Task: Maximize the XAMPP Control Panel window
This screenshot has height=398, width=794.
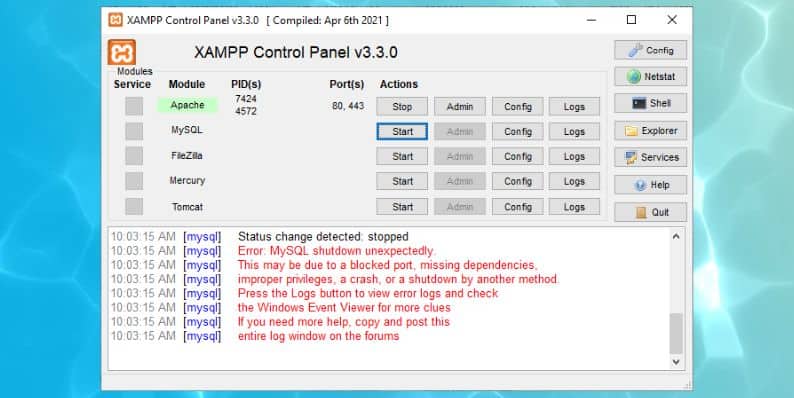Action: [x=631, y=20]
